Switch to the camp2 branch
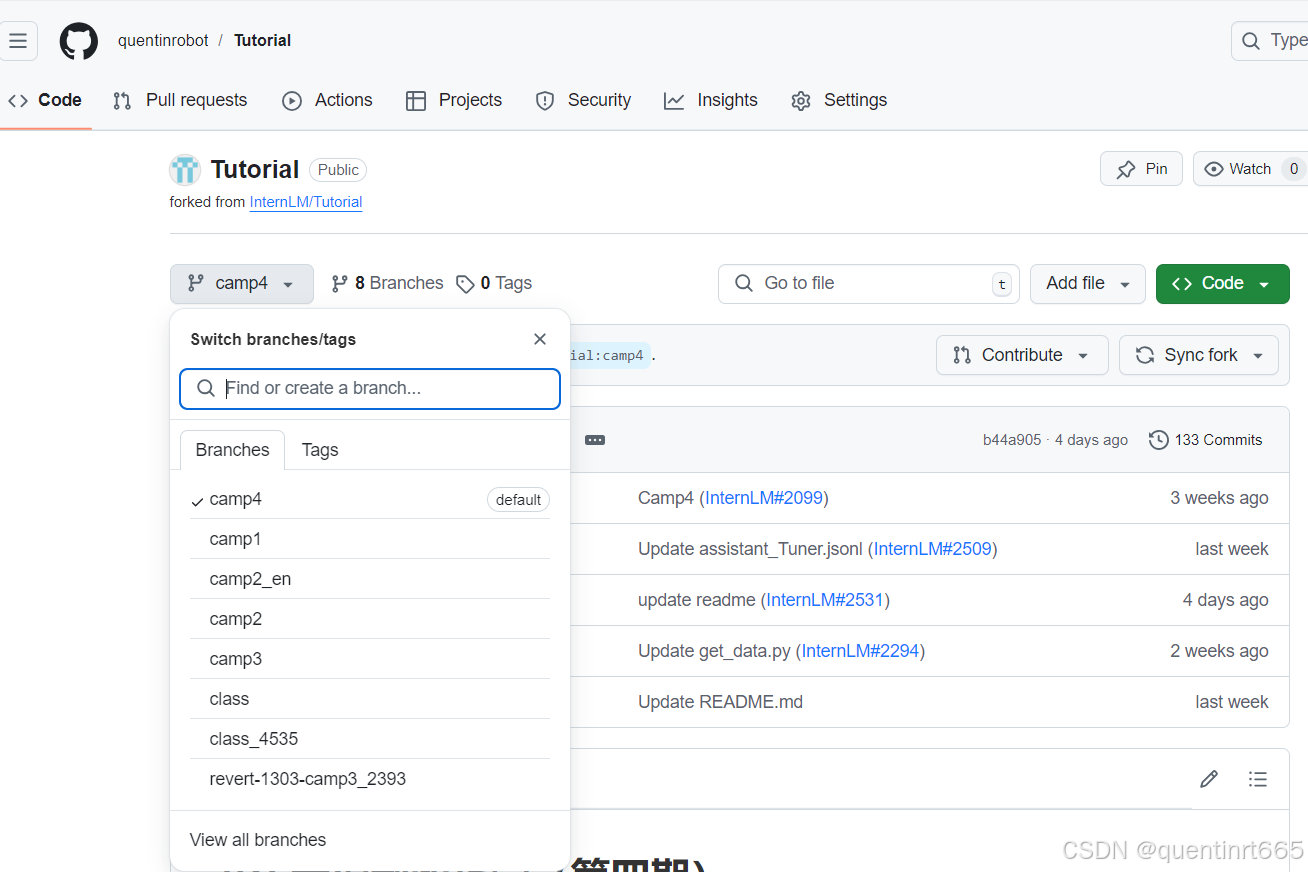 click(x=370, y=619)
